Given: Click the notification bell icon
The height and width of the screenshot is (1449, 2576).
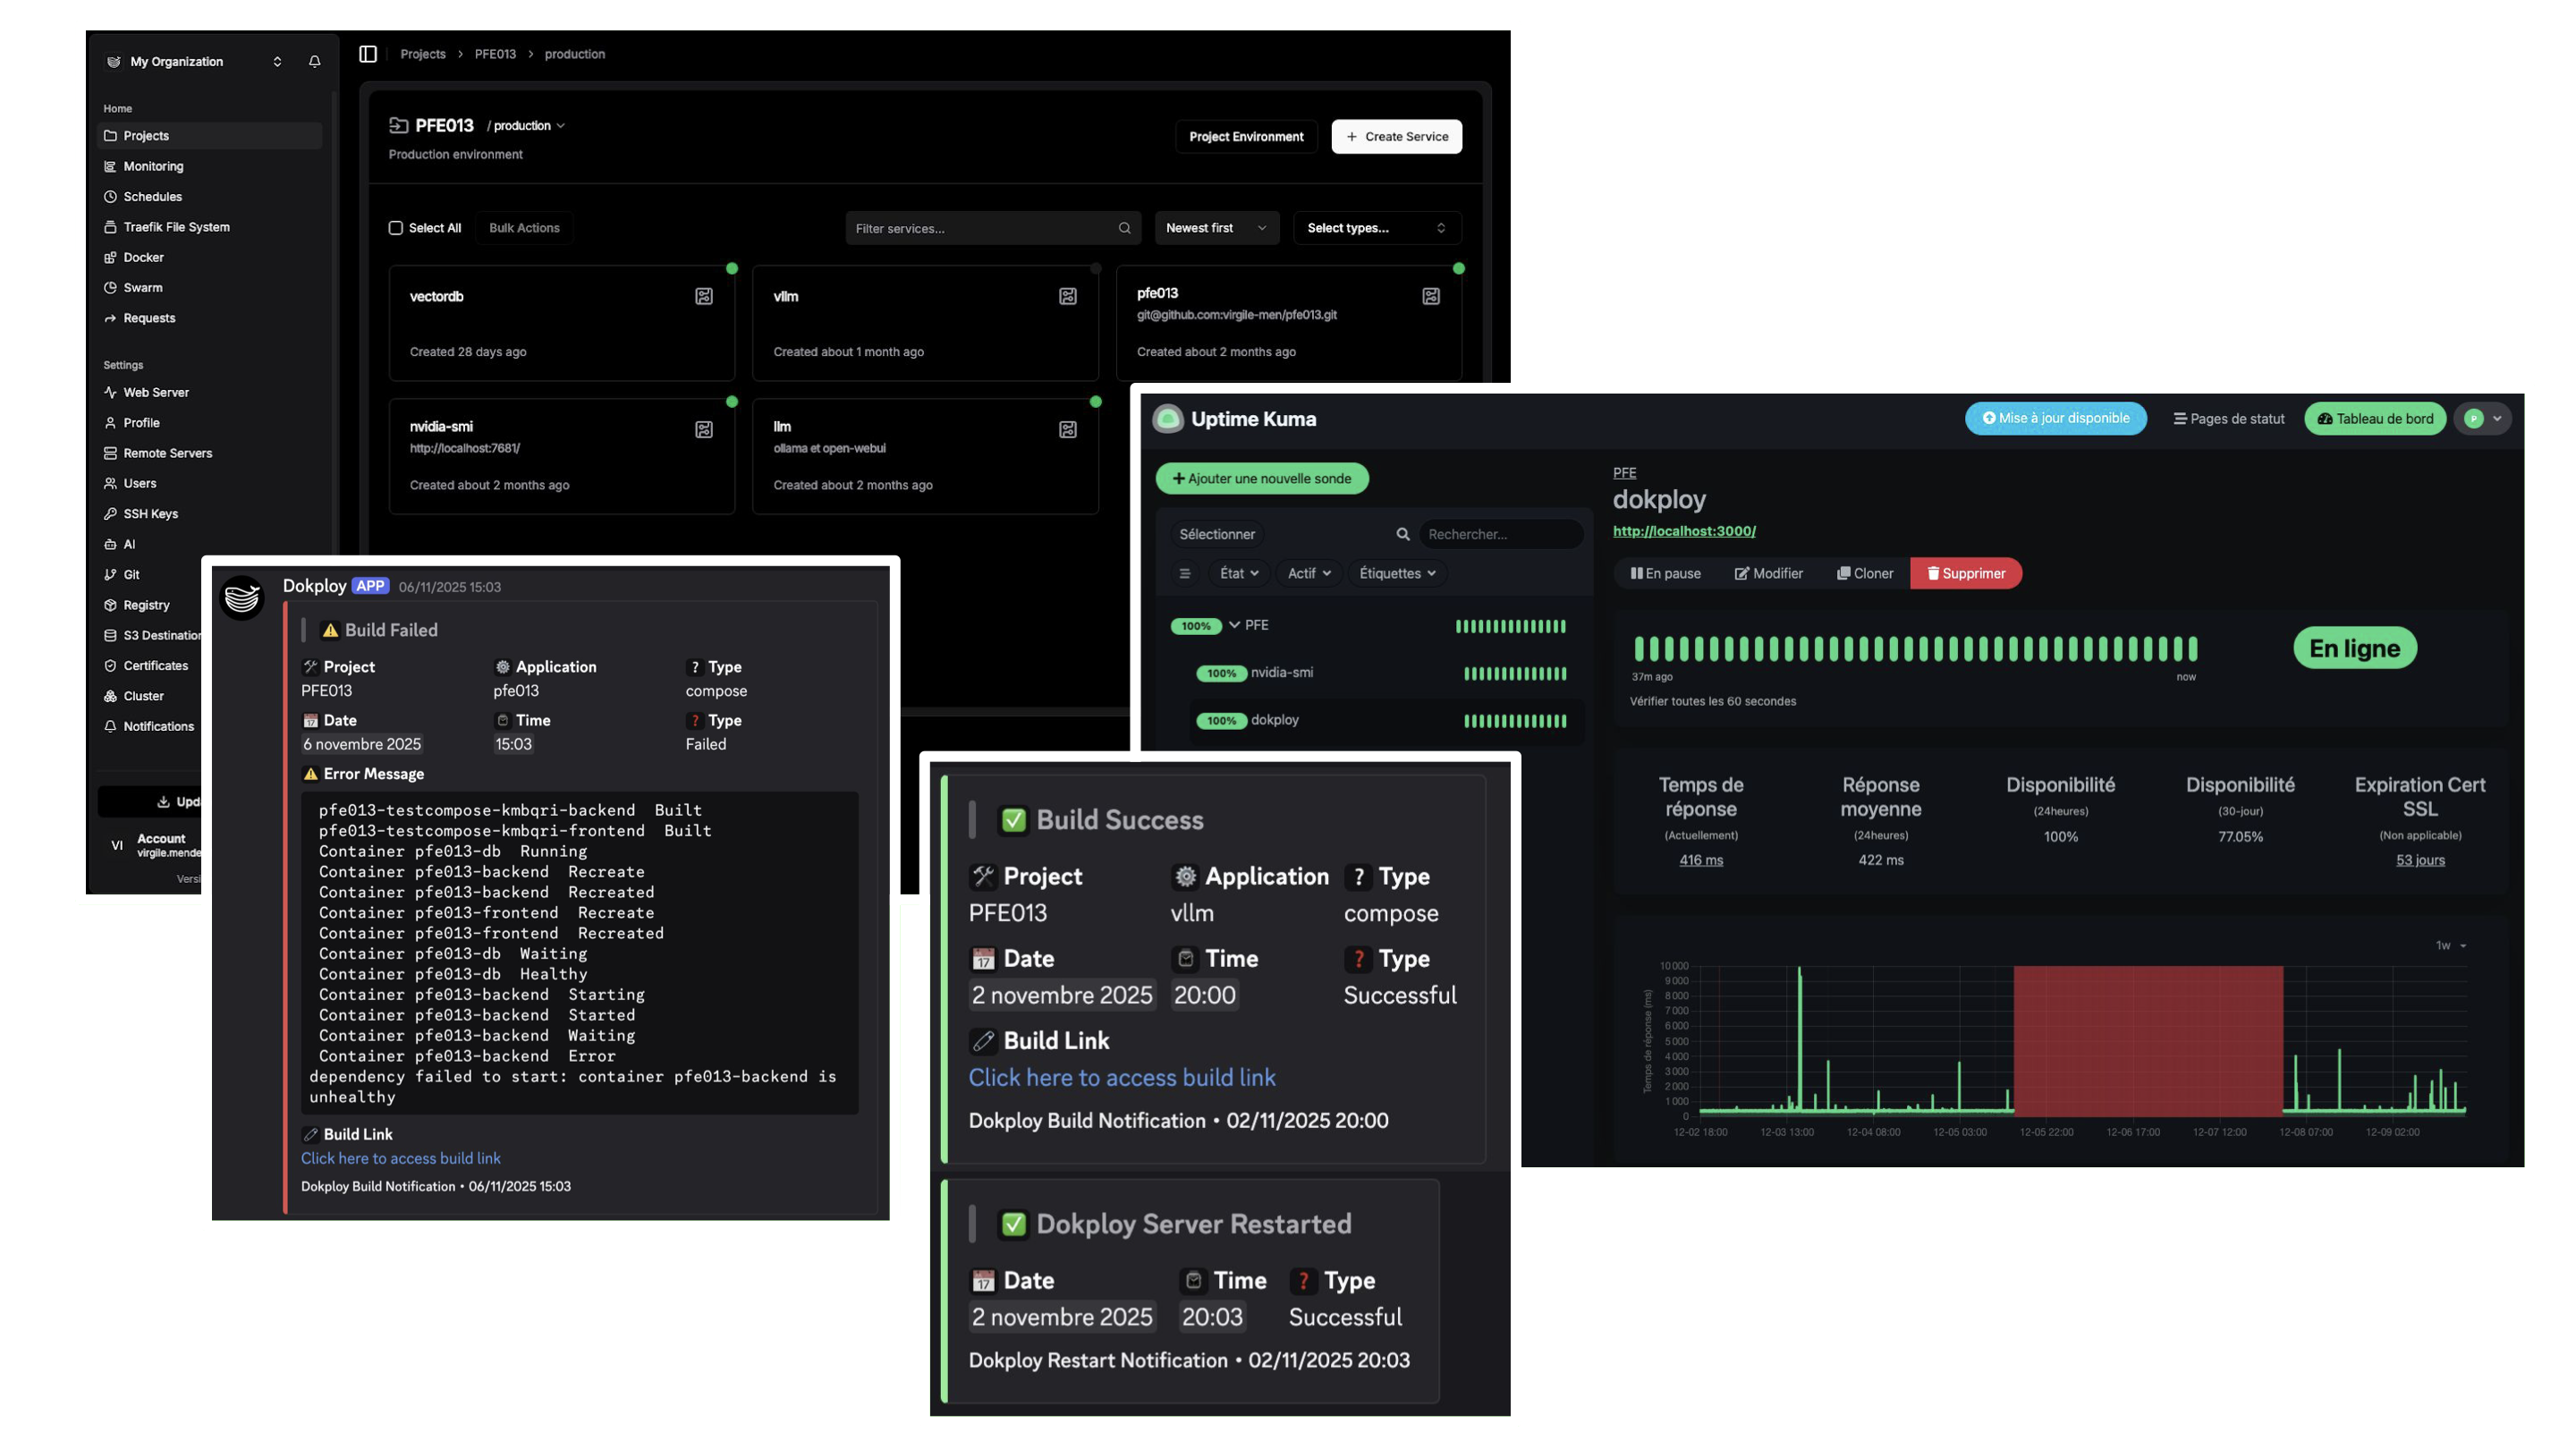Looking at the screenshot, I should (x=314, y=62).
